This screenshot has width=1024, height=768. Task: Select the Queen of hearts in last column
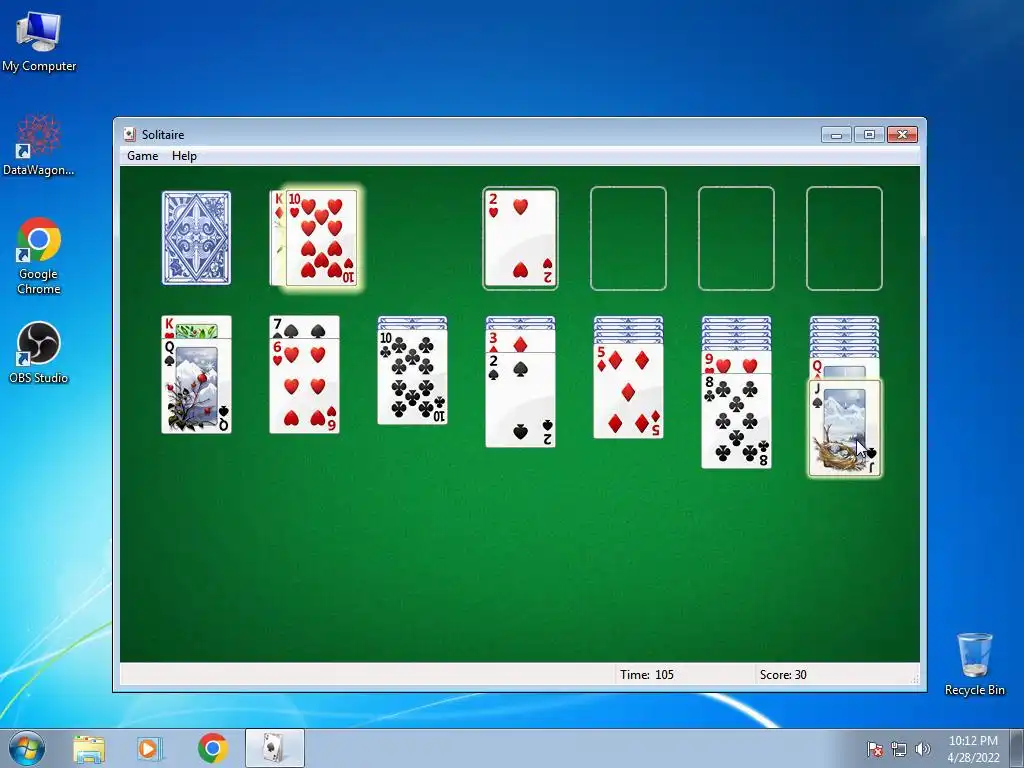point(844,369)
